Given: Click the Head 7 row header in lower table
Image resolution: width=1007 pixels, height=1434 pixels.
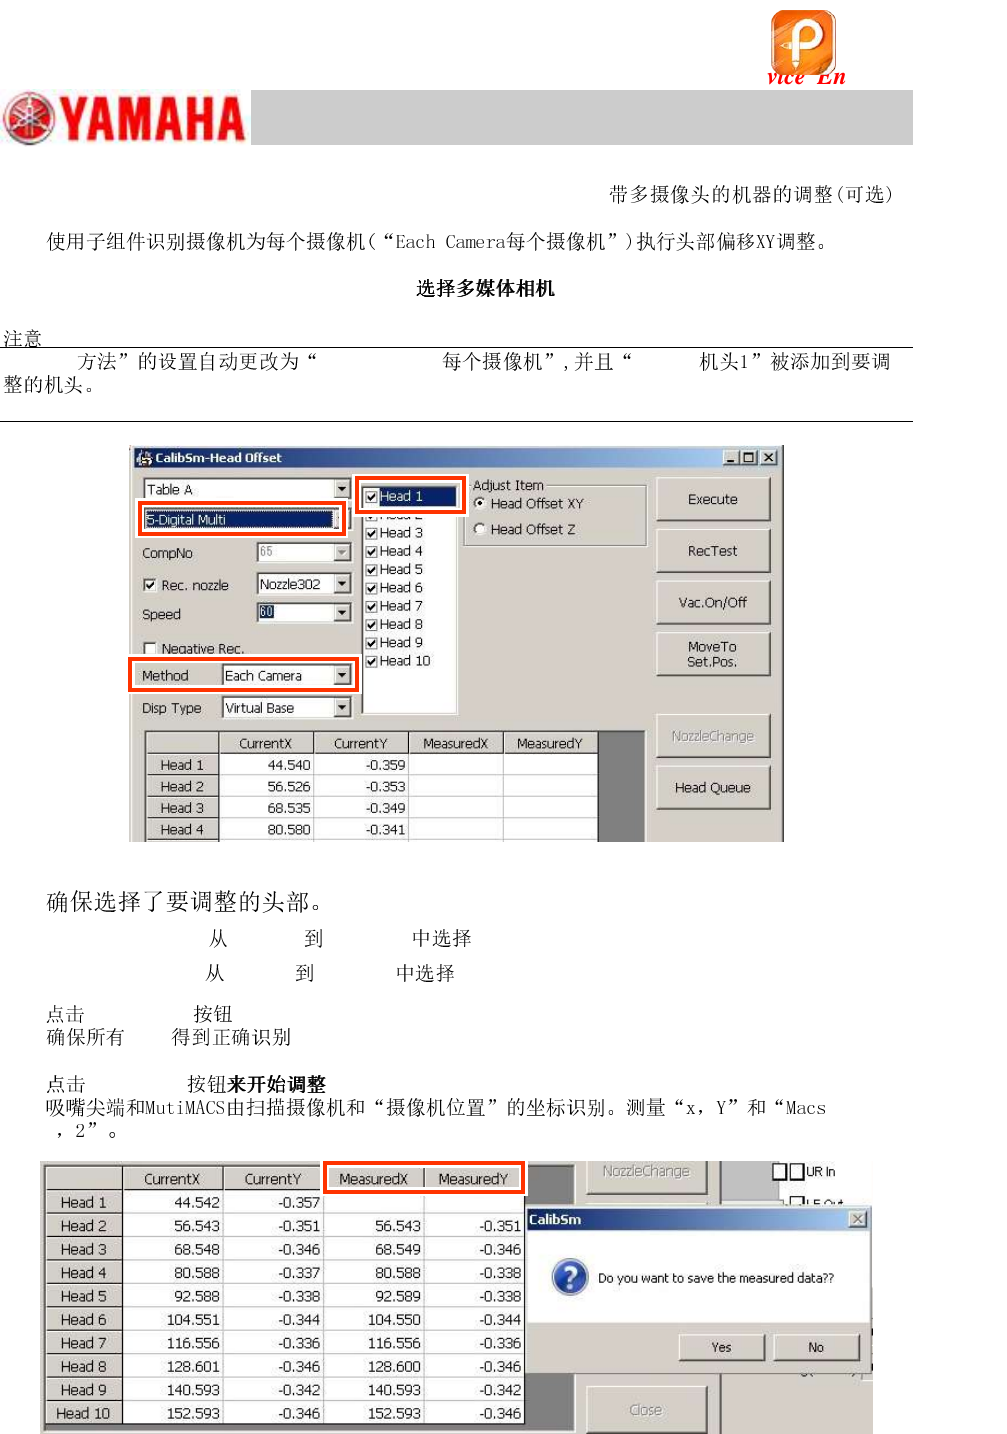Looking at the screenshot, I should [x=84, y=1343].
